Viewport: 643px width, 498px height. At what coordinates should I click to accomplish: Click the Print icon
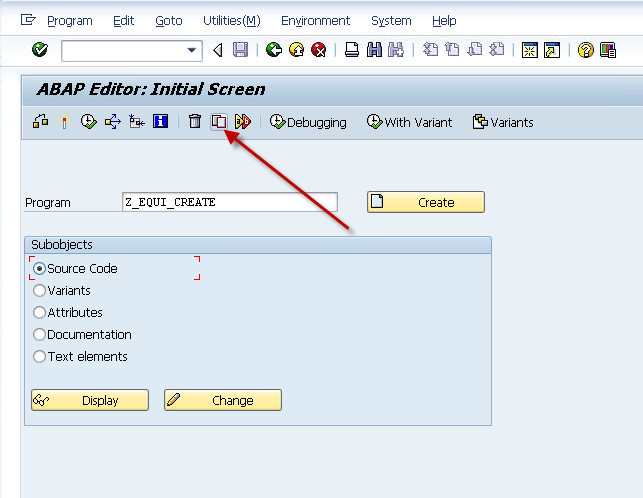[x=352, y=50]
